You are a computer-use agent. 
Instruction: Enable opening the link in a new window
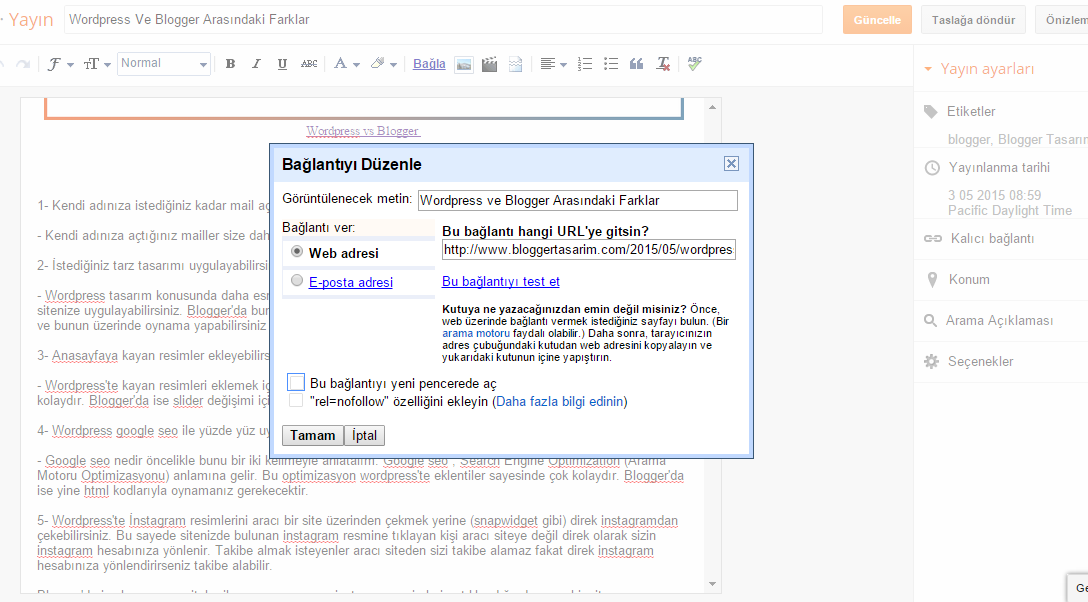pyautogui.click(x=296, y=382)
